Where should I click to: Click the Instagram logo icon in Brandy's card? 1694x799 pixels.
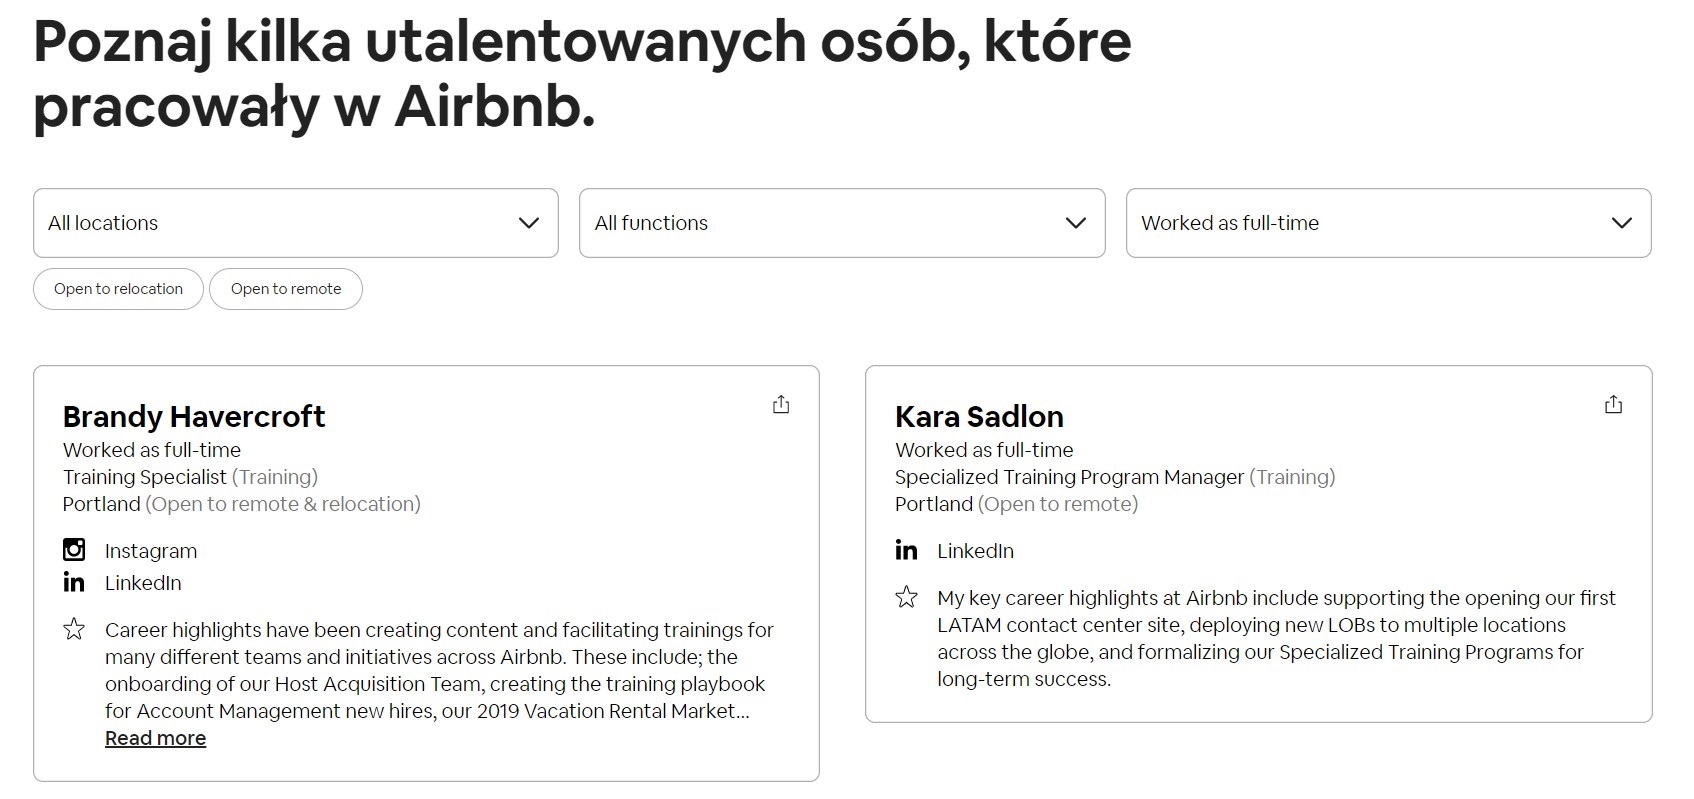[74, 550]
